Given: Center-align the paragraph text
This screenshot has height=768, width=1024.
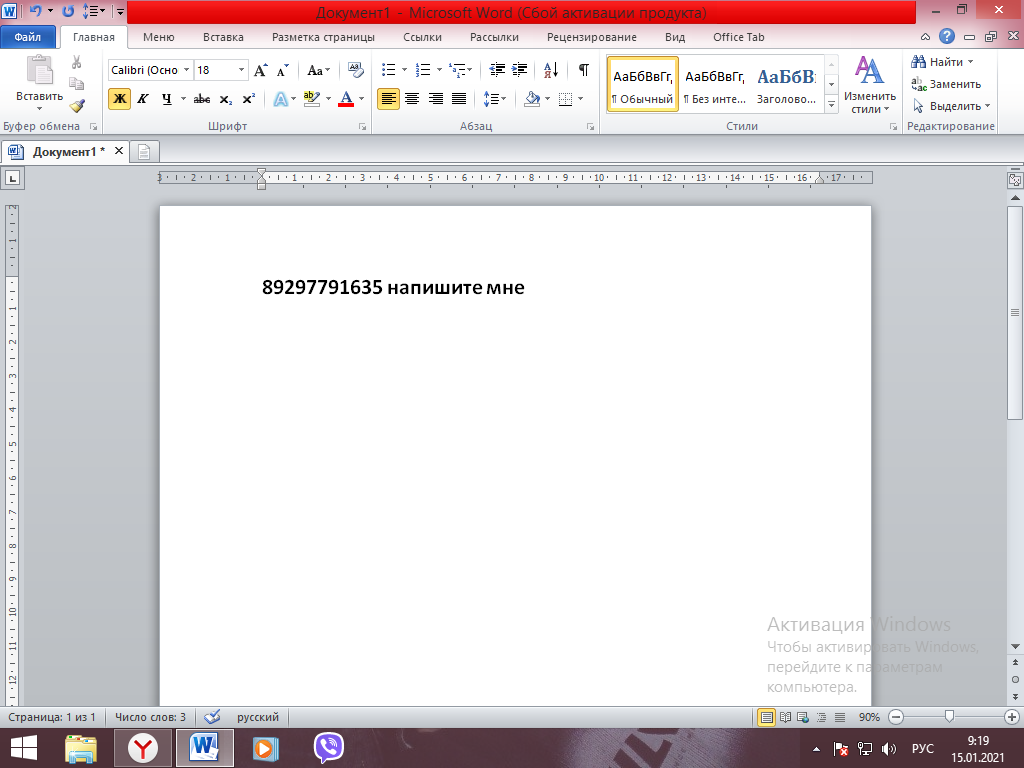Looking at the screenshot, I should (411, 99).
